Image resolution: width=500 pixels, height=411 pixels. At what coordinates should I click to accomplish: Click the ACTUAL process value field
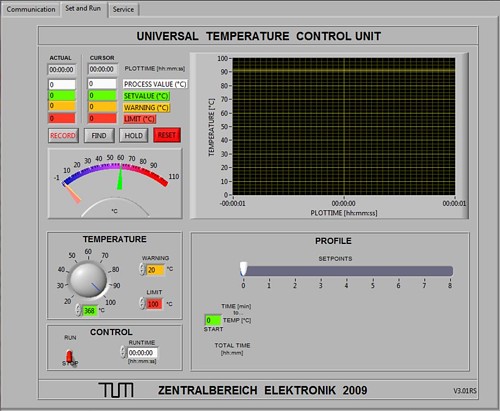(62, 85)
